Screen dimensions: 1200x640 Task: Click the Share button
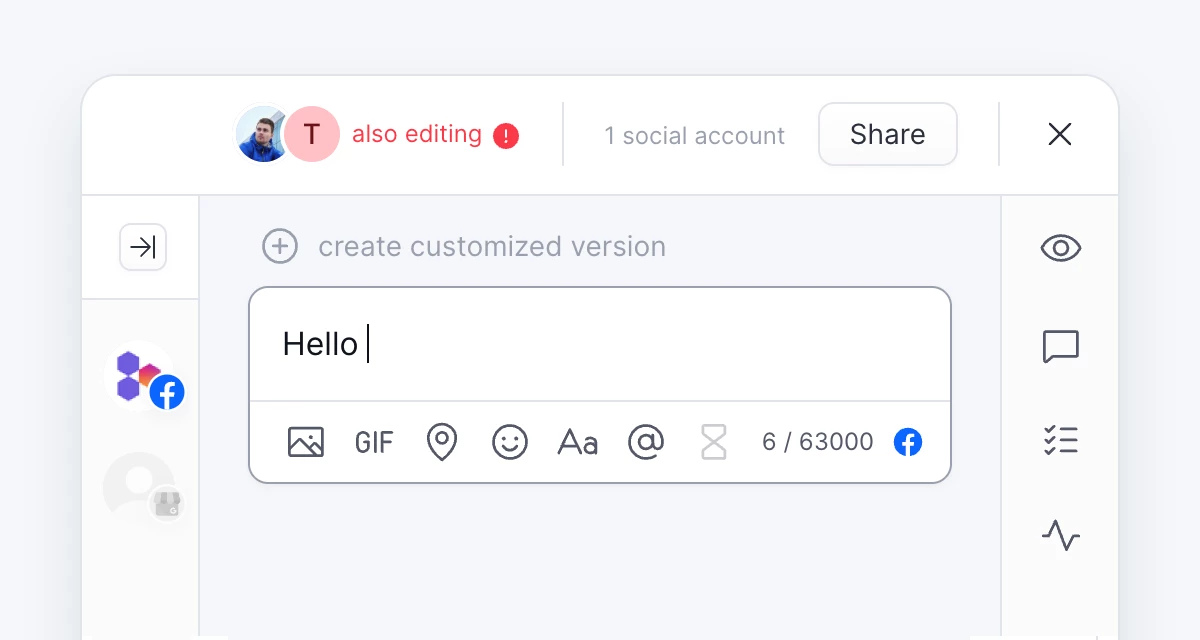(887, 134)
